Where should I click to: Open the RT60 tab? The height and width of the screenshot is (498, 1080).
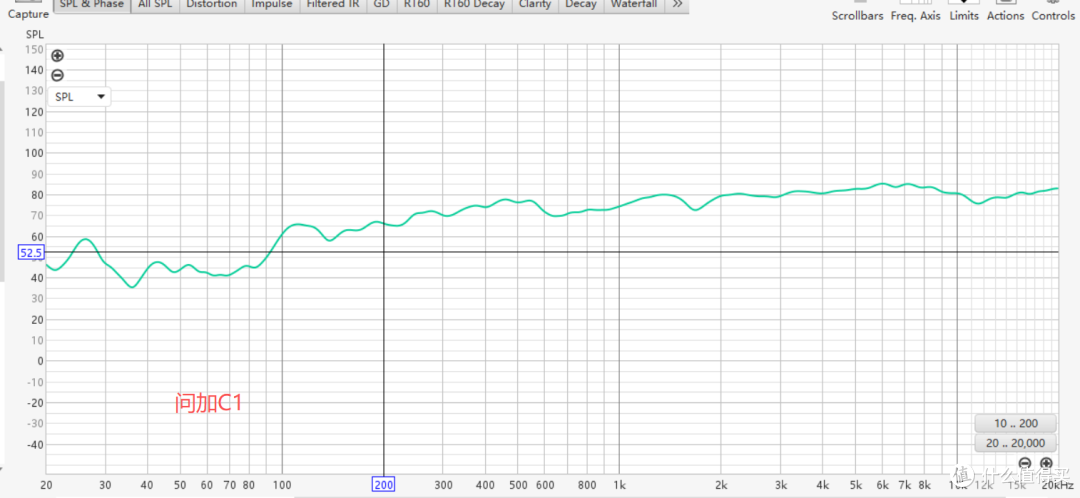pyautogui.click(x=416, y=5)
